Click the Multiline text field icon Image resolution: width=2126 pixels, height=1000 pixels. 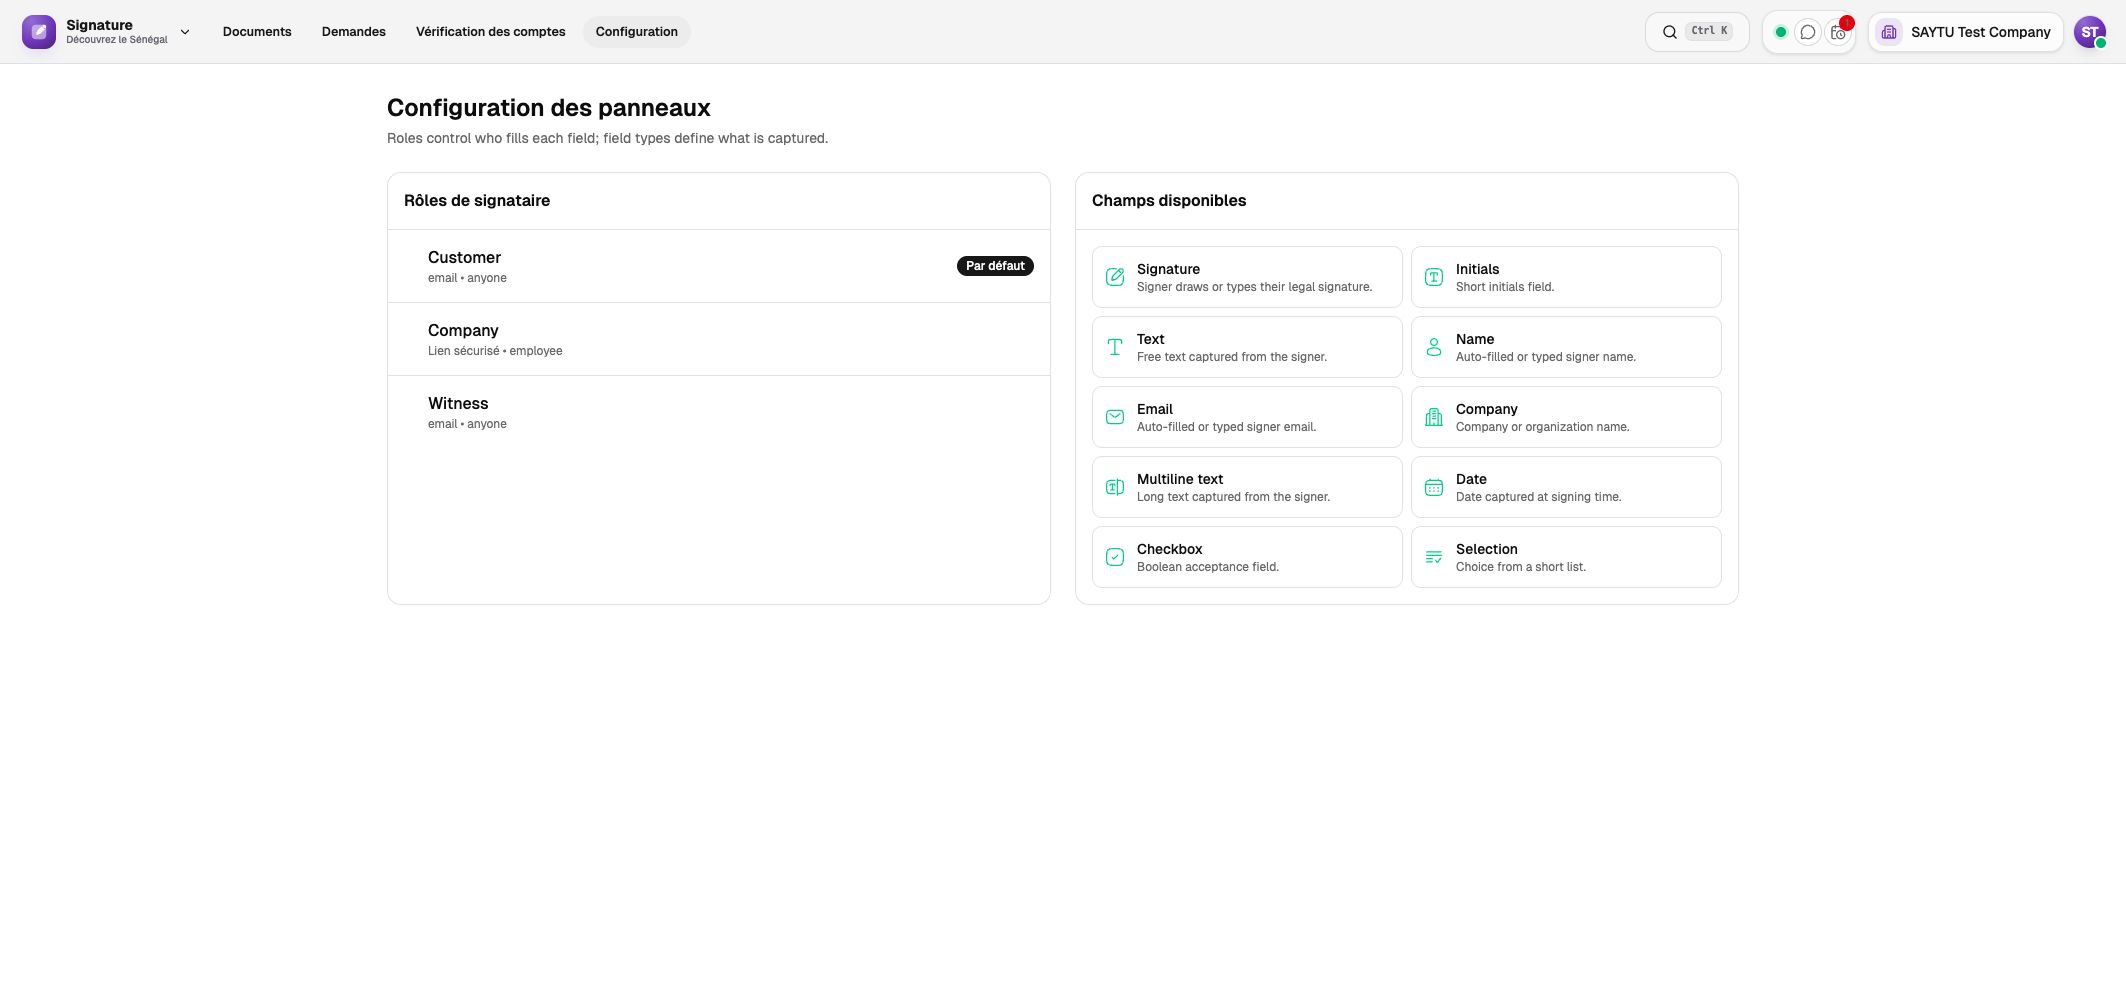(x=1115, y=487)
